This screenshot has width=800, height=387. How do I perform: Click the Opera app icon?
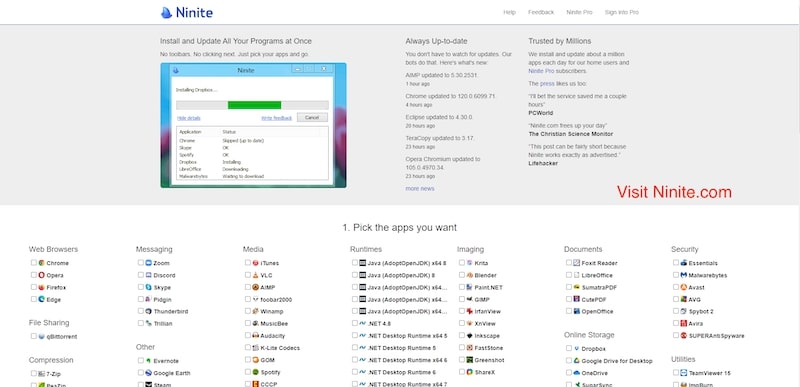pos(42,275)
